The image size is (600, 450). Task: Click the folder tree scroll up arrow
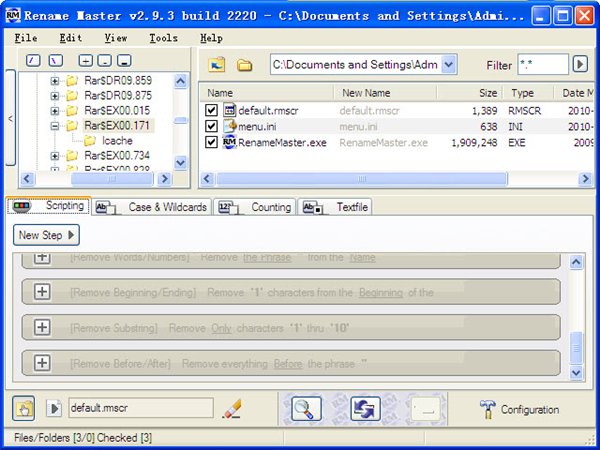click(181, 81)
